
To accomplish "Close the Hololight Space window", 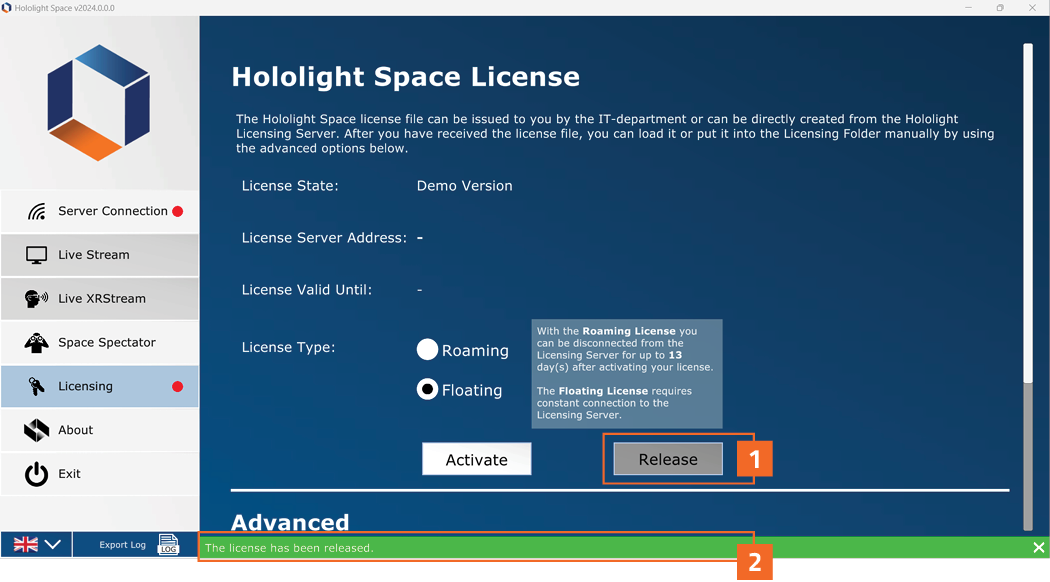I will pos(1033,8).
